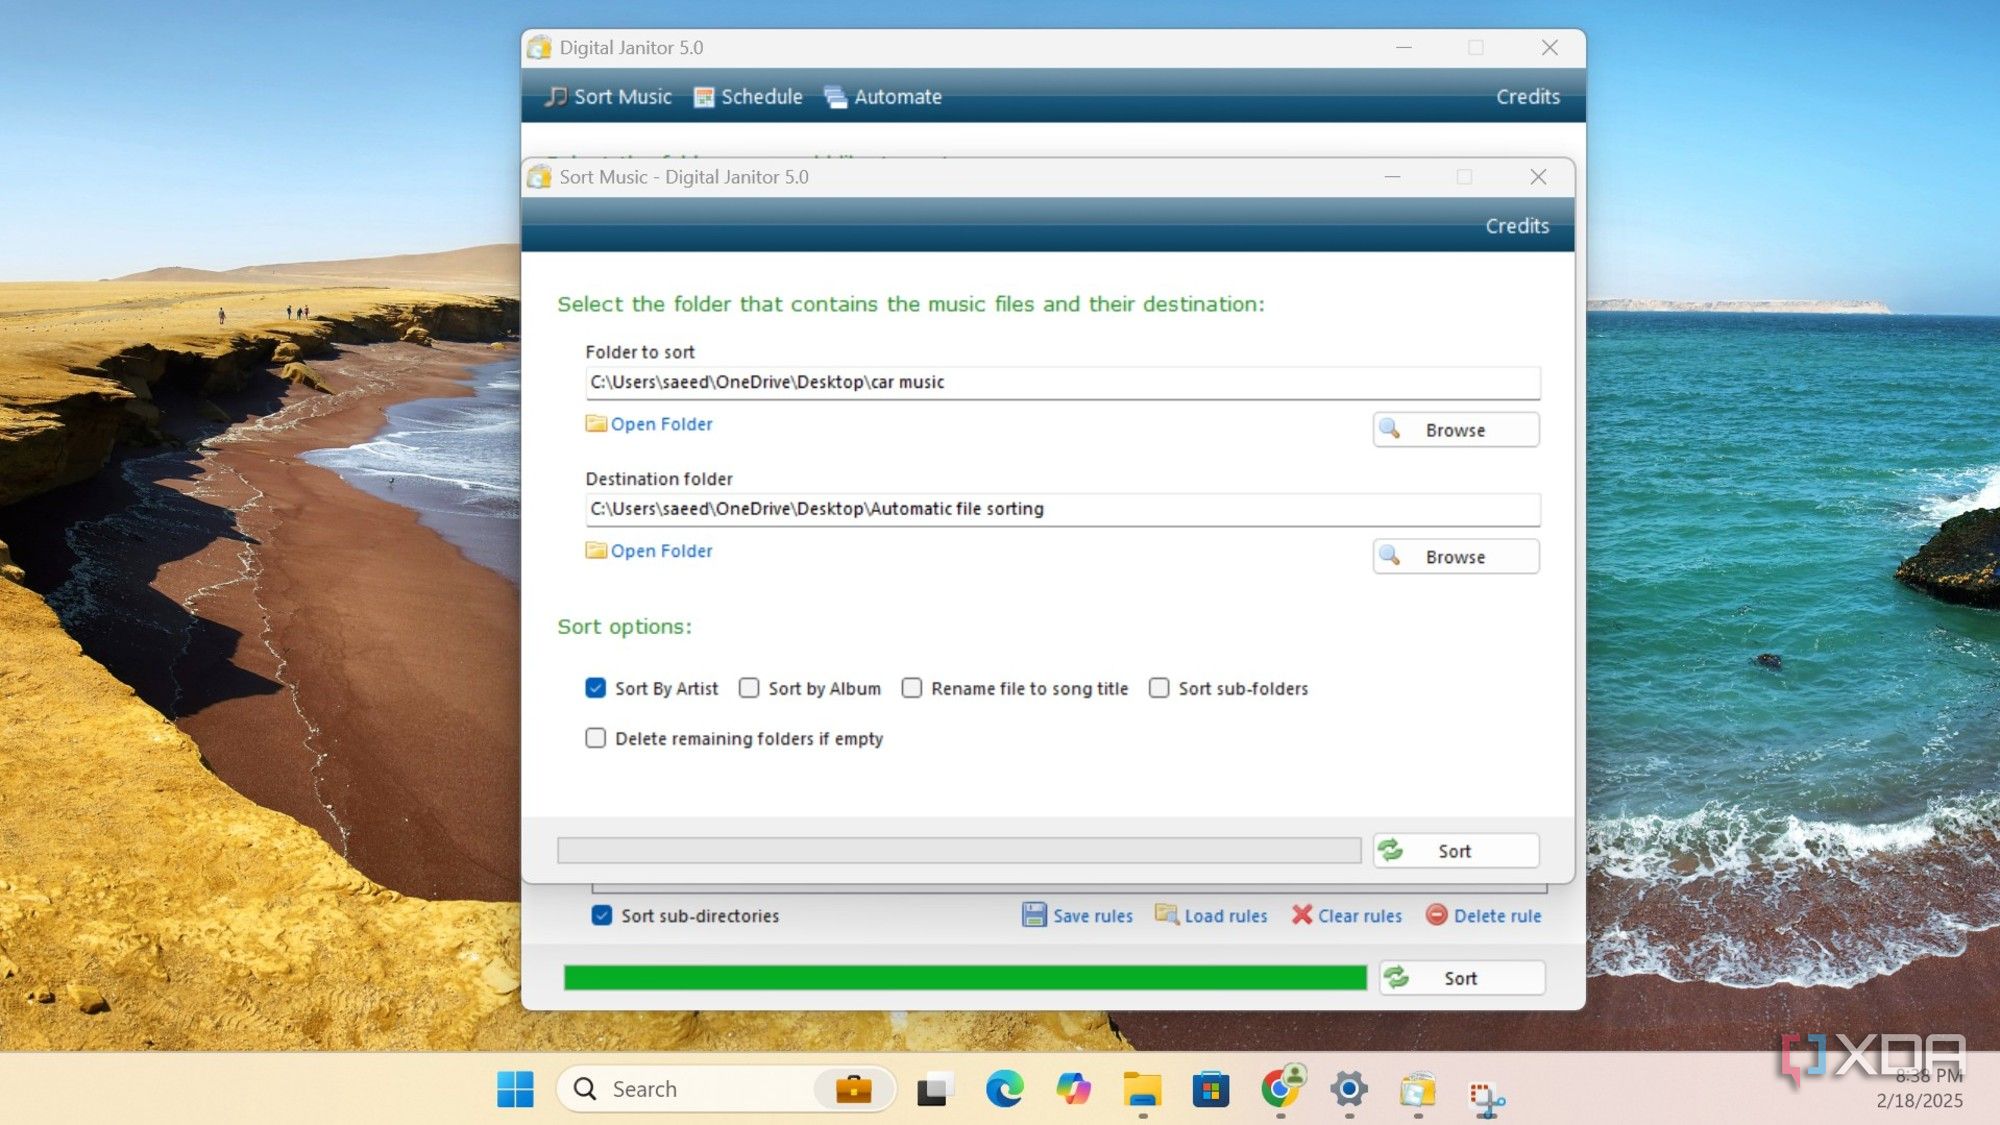Uncheck Sort sub-directories in main window
2000x1125 pixels.
tap(602, 915)
